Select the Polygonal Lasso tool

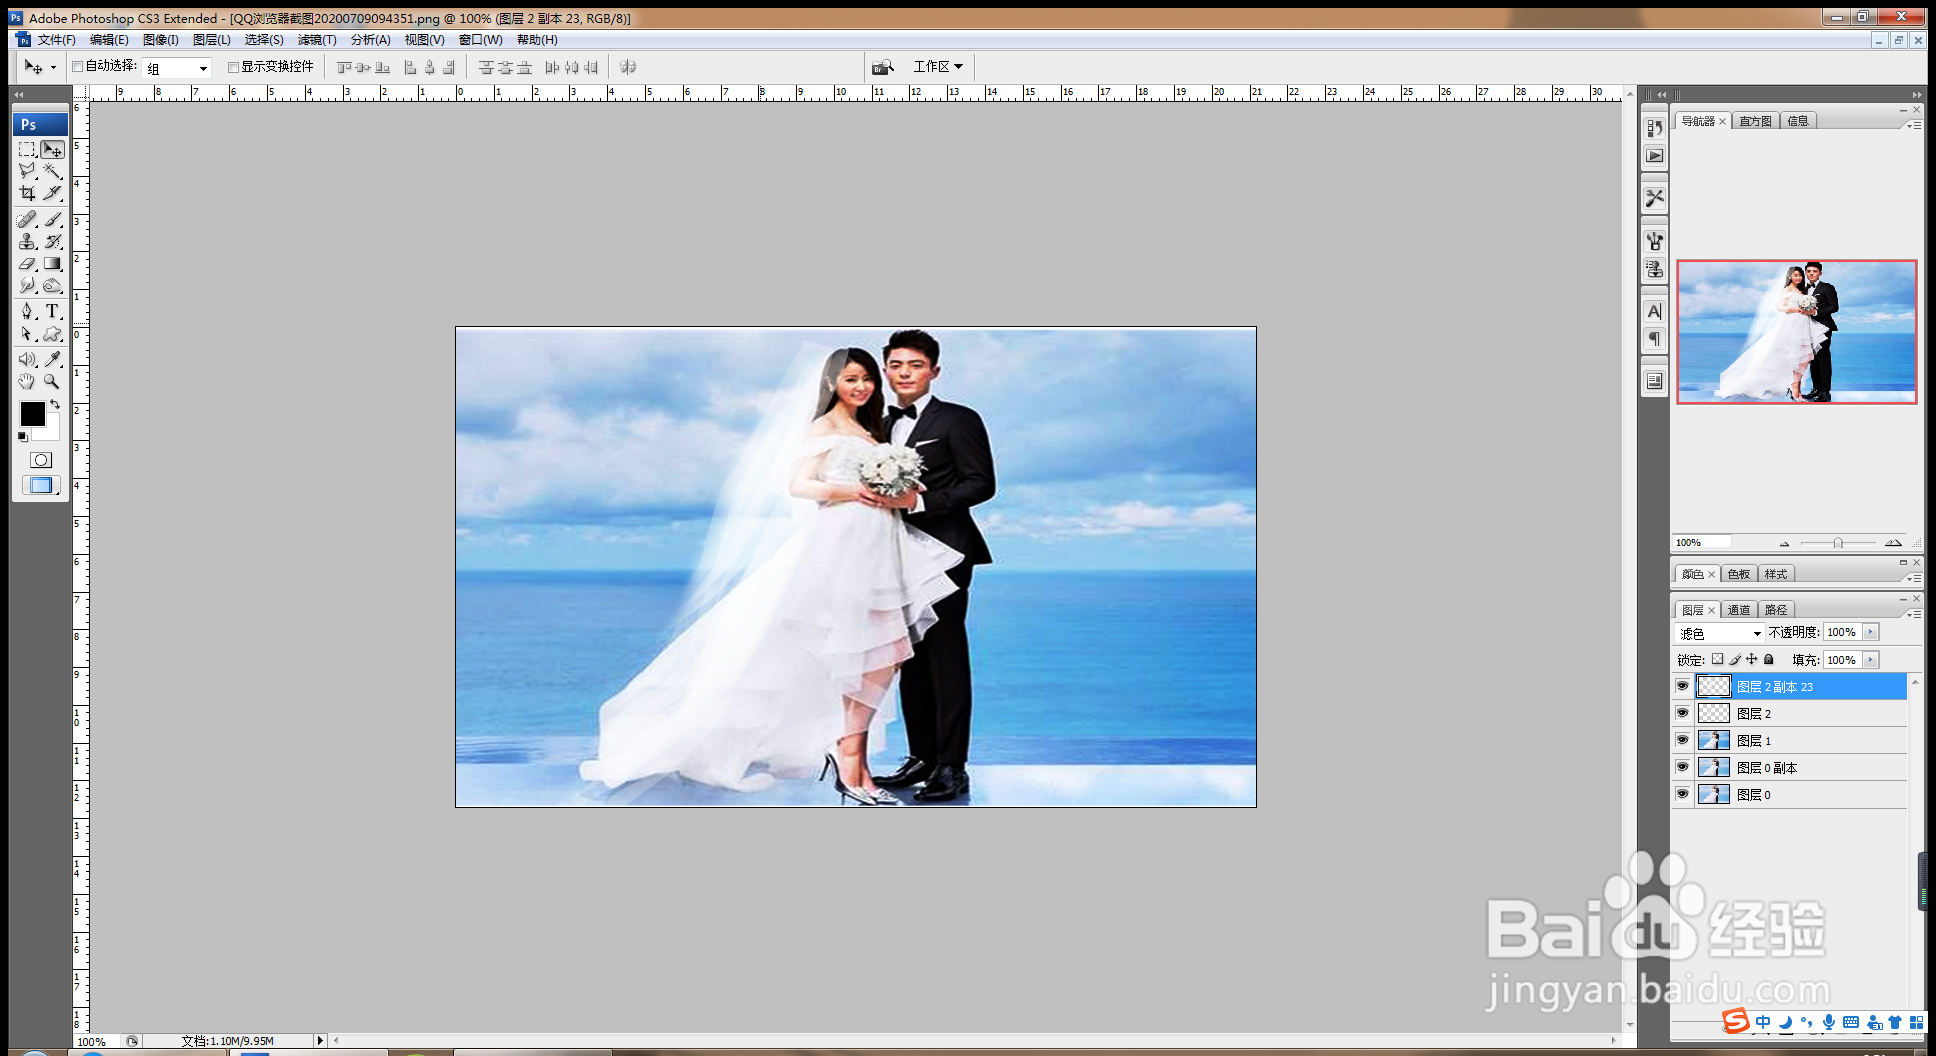[x=27, y=171]
